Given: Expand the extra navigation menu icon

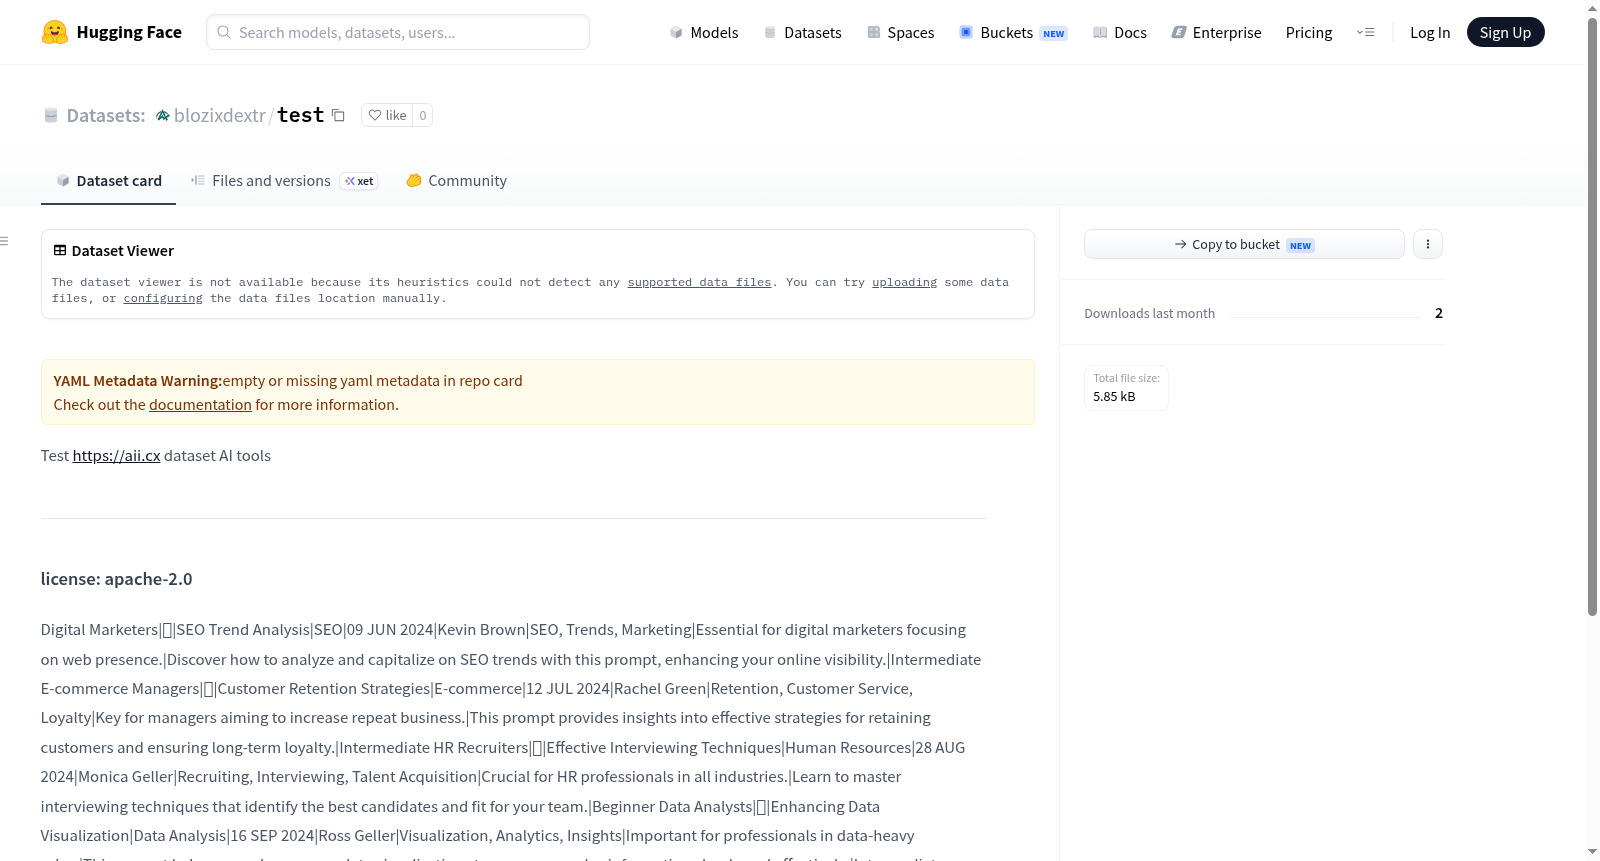Looking at the screenshot, I should 1365,32.
